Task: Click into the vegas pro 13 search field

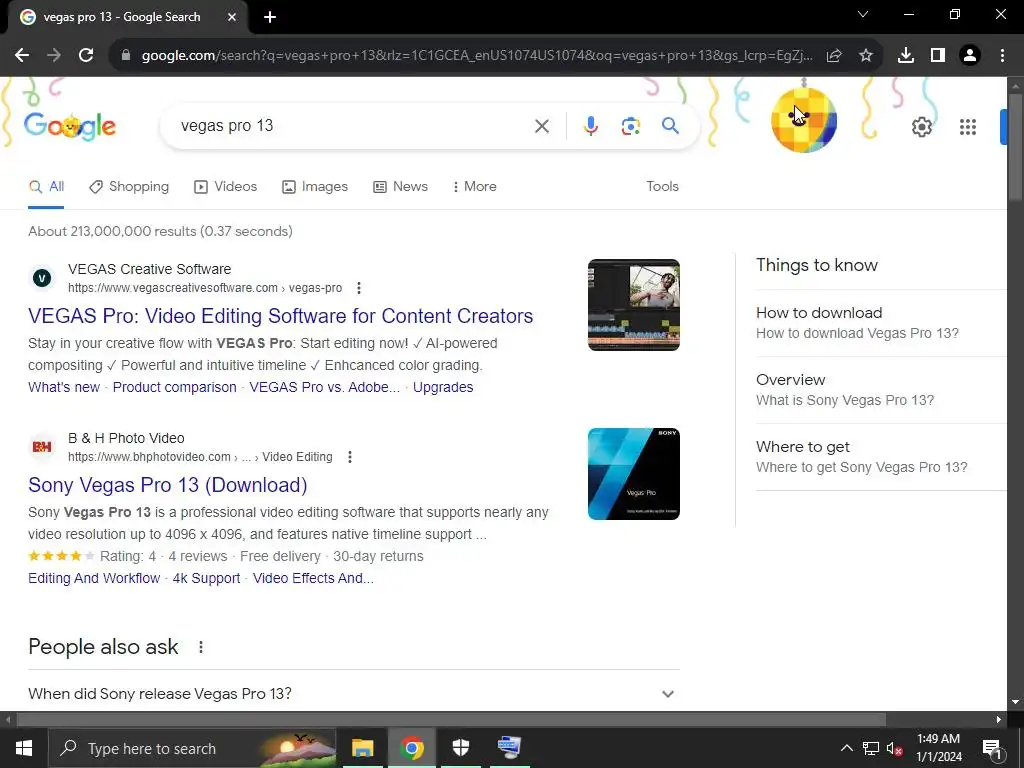Action: coord(353,126)
